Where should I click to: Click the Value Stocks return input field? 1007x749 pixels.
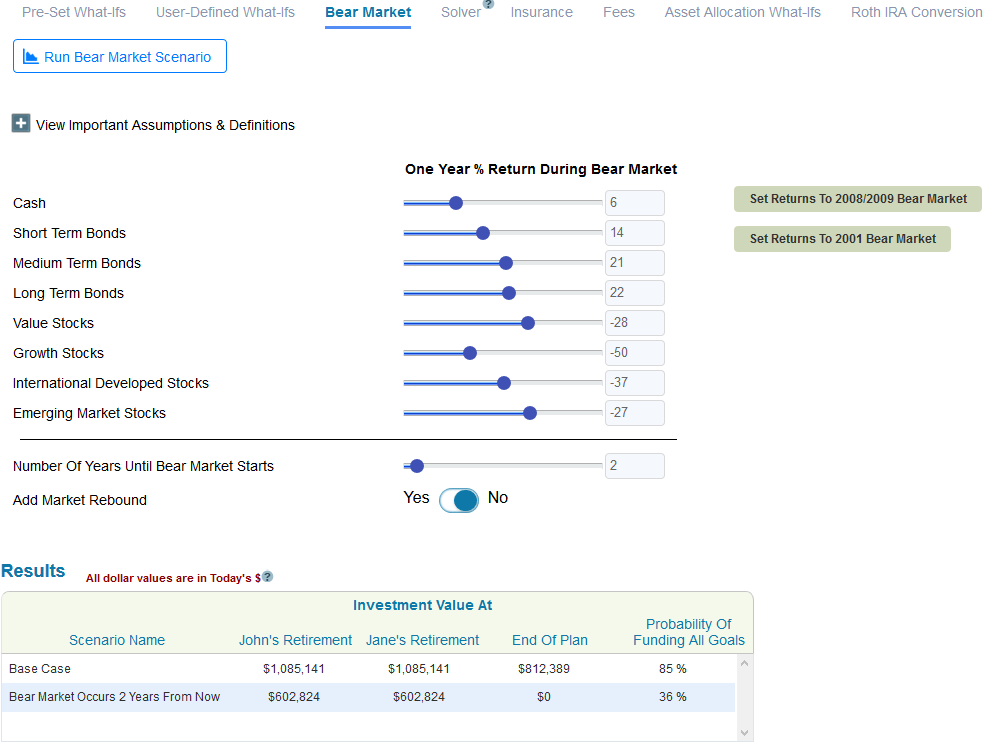[634, 323]
